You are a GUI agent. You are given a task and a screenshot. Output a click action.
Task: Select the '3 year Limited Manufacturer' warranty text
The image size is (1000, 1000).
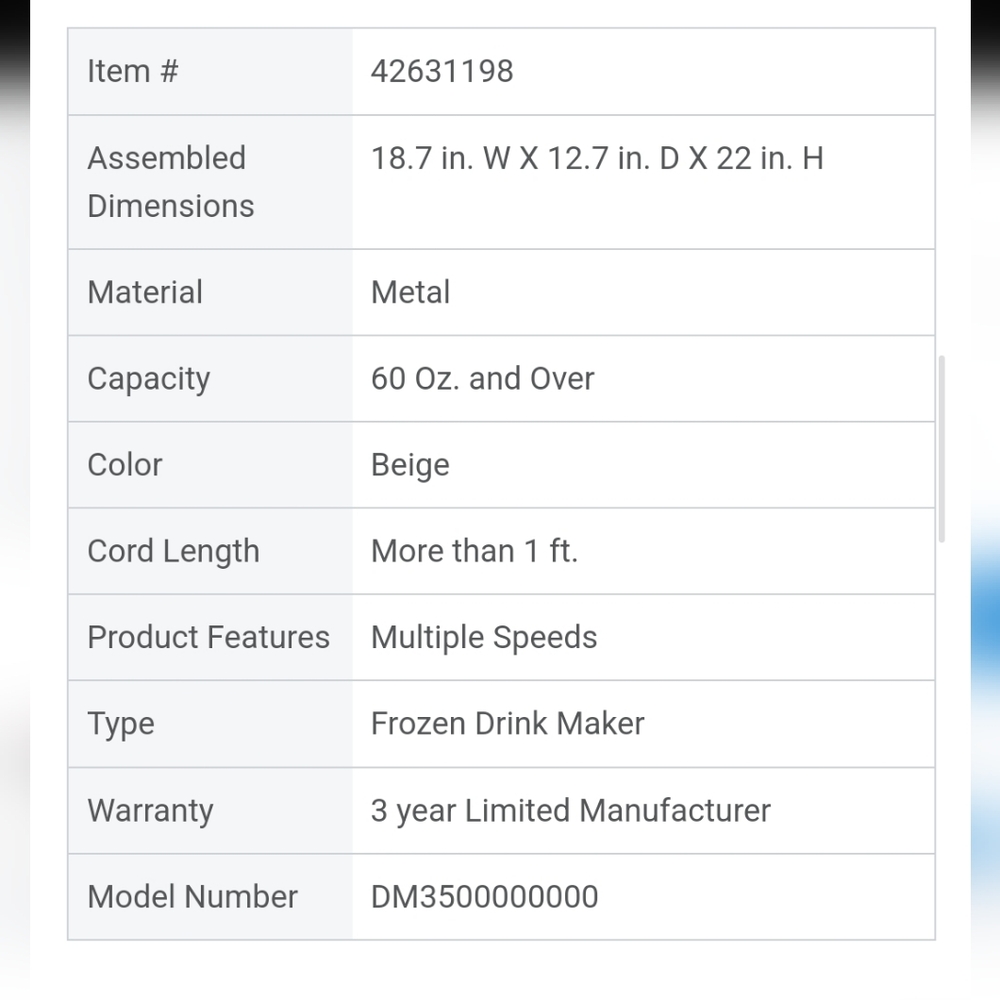point(570,810)
